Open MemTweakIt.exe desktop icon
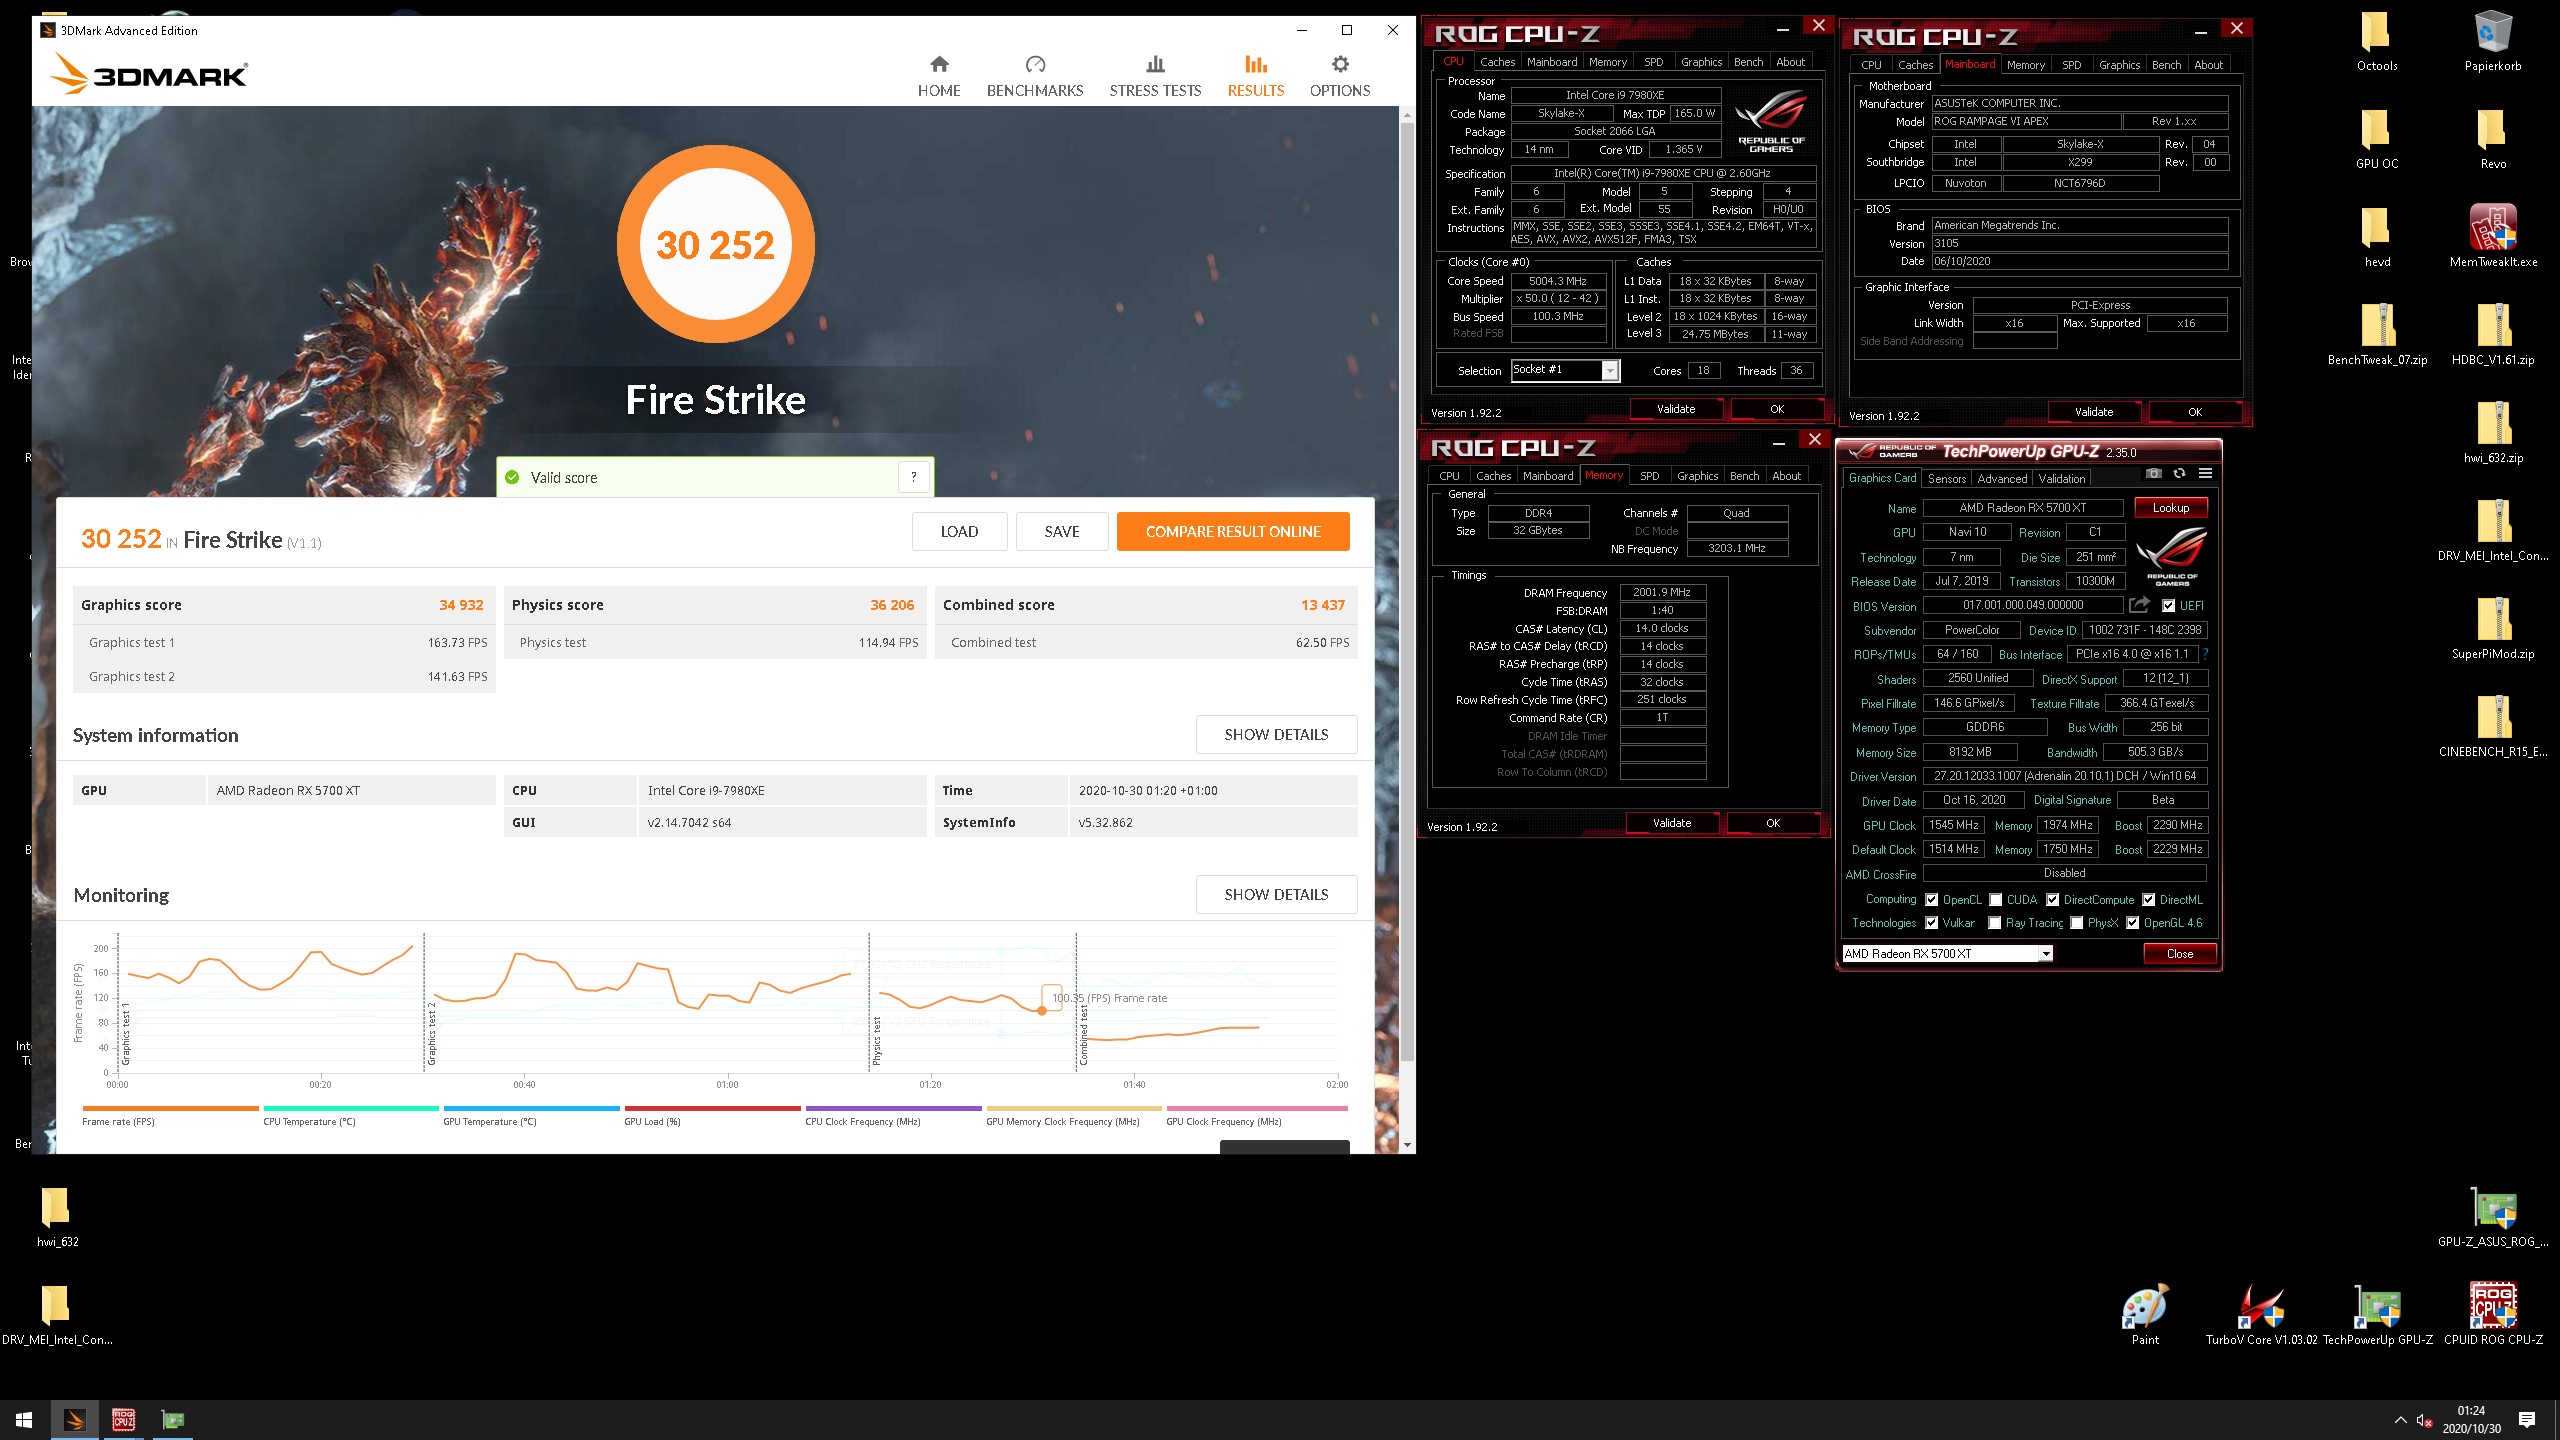 point(2493,236)
